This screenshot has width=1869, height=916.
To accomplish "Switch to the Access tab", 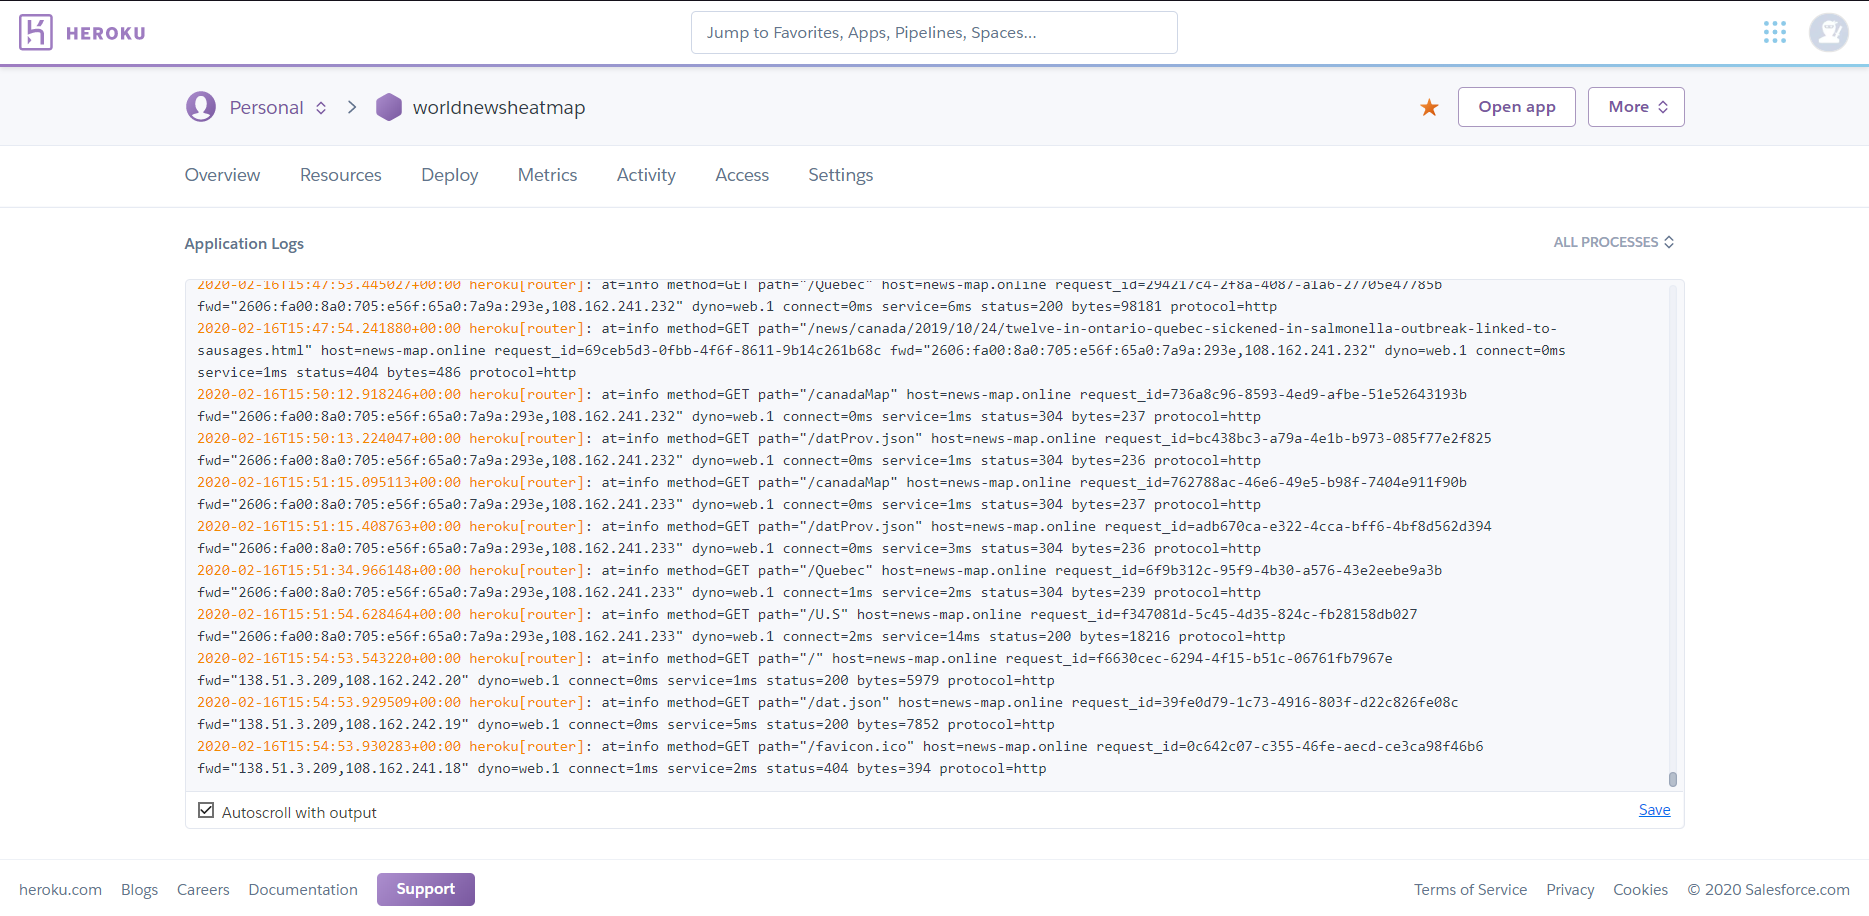I will pyautogui.click(x=742, y=175).
